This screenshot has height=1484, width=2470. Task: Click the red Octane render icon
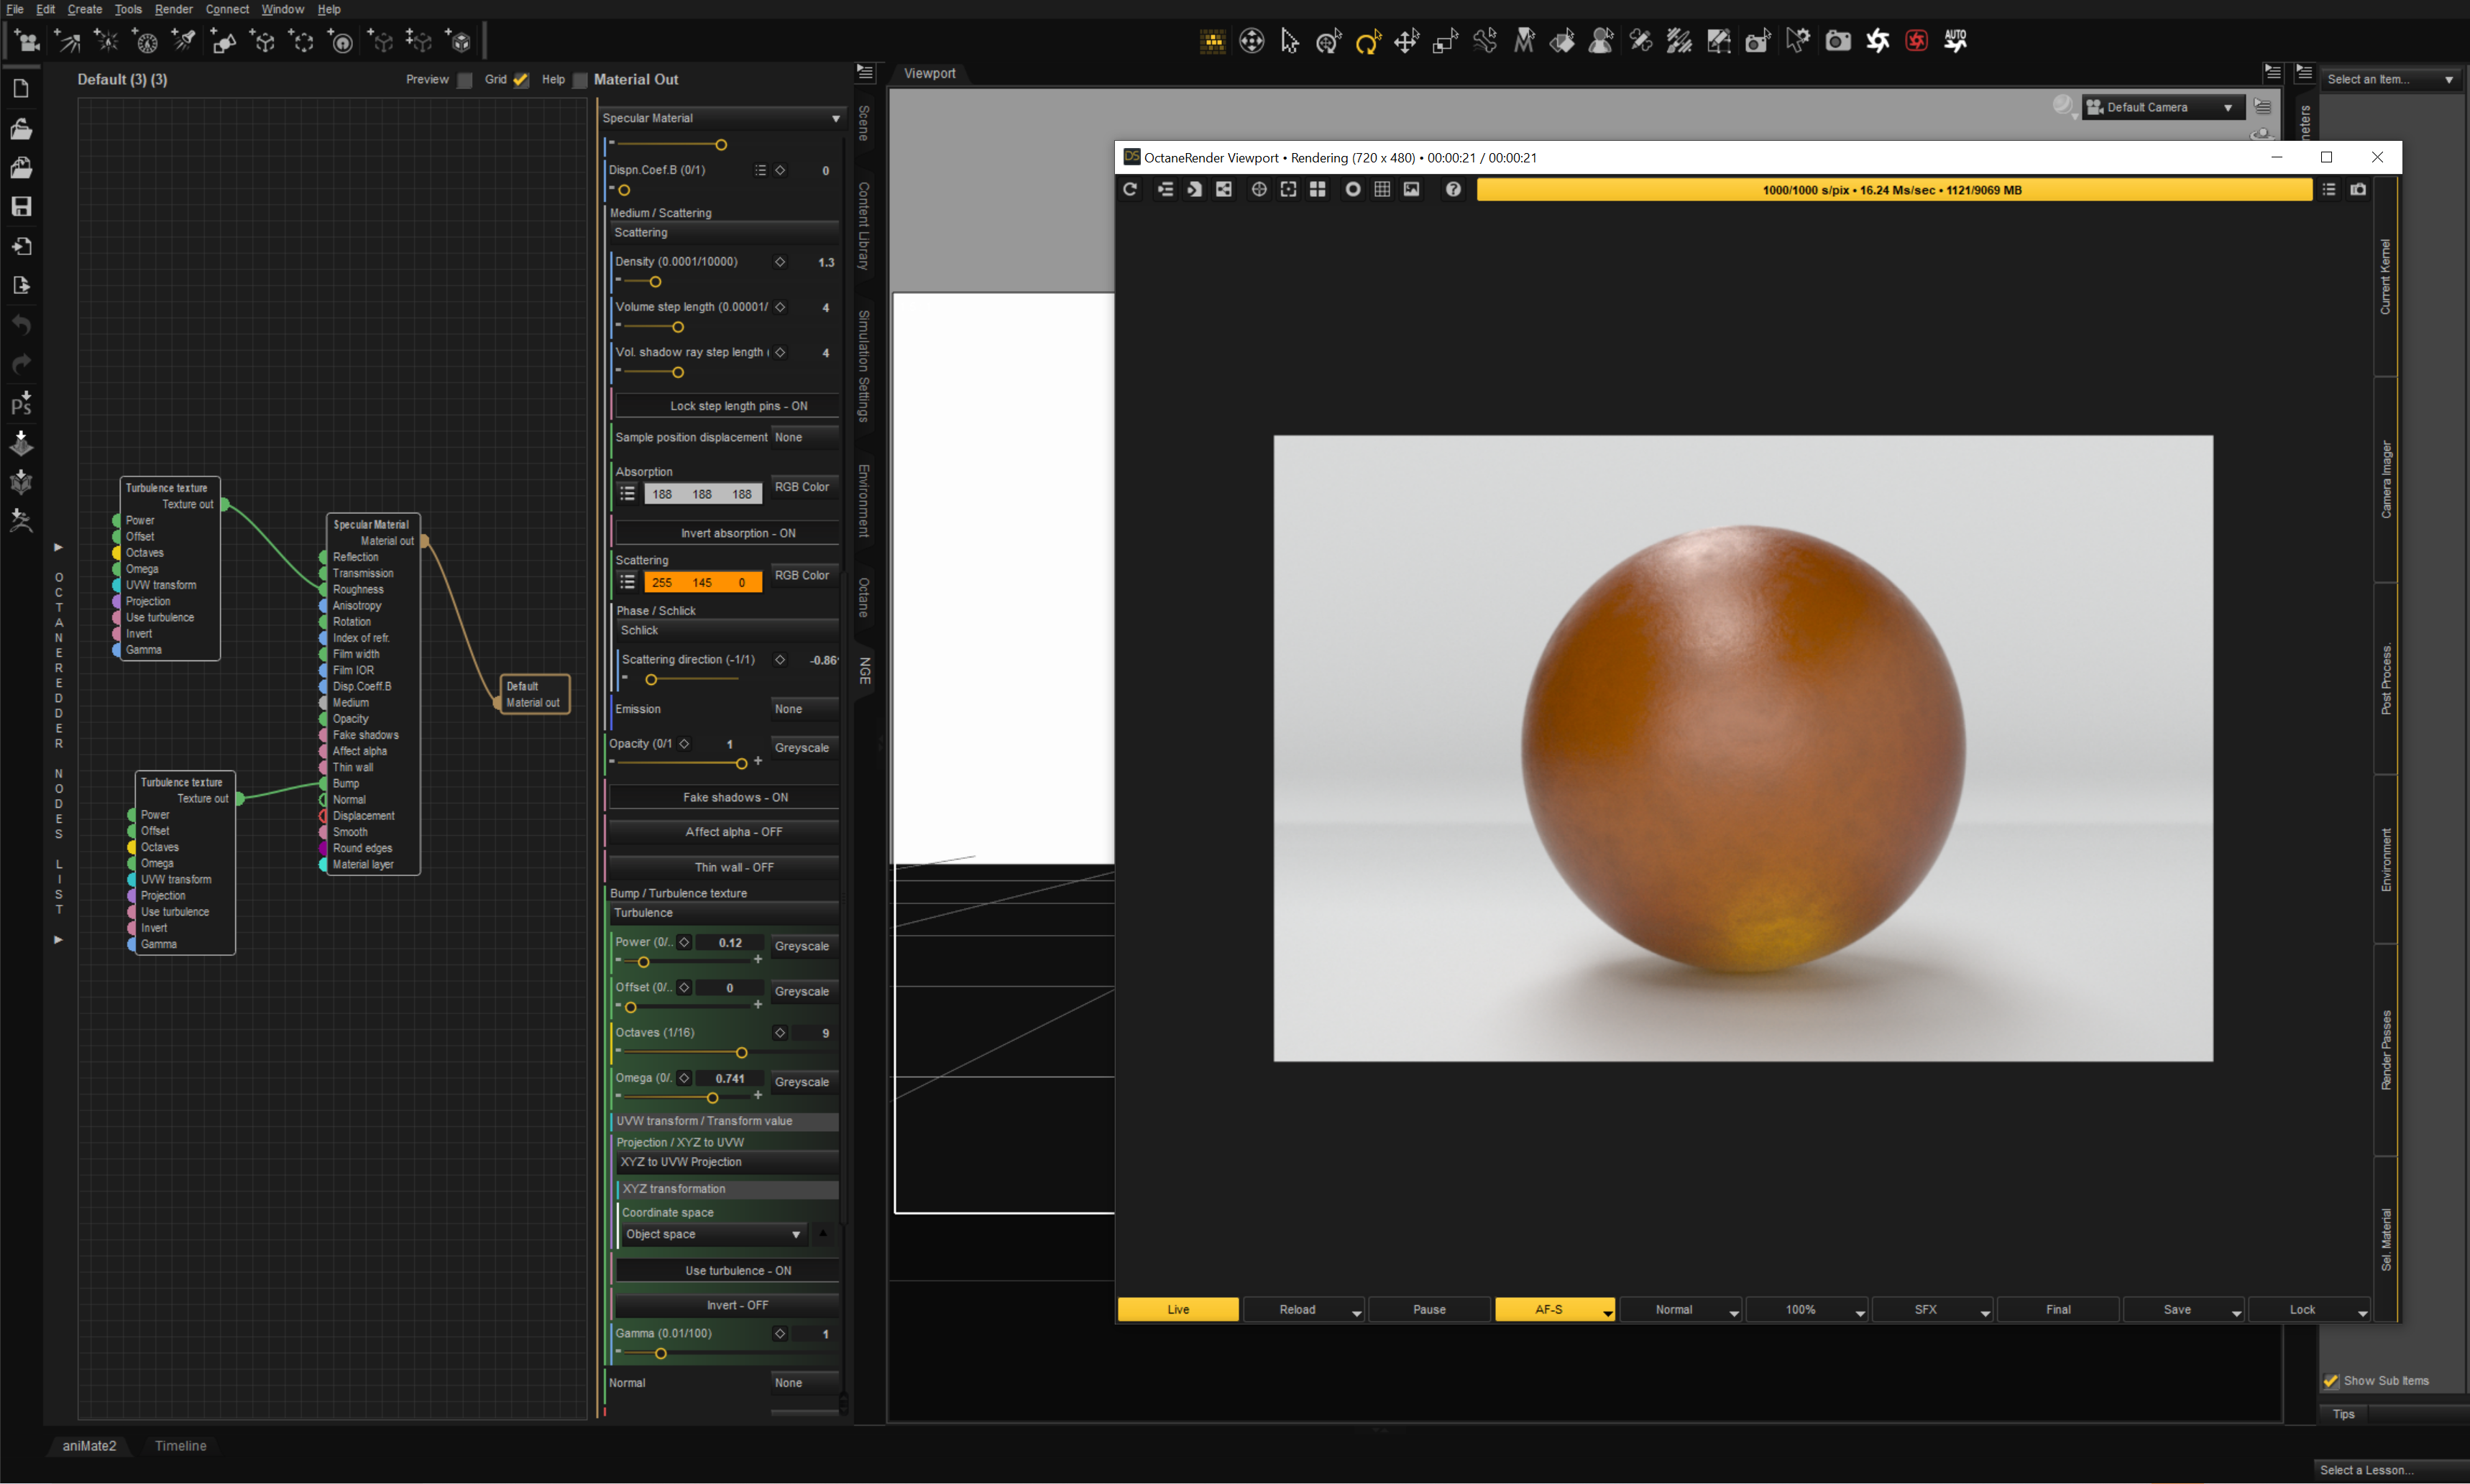pyautogui.click(x=1916, y=41)
